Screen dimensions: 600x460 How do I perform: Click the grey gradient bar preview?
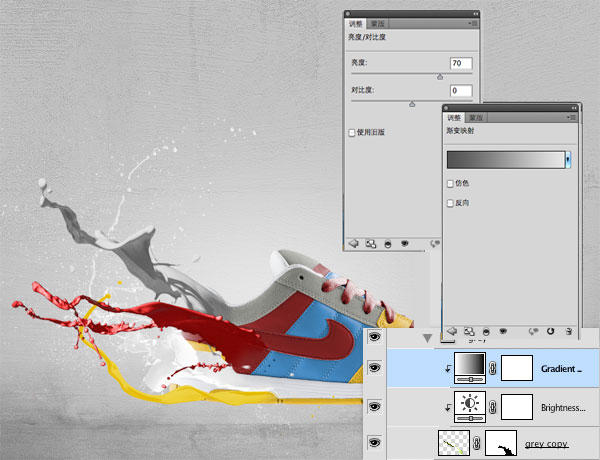pos(506,160)
